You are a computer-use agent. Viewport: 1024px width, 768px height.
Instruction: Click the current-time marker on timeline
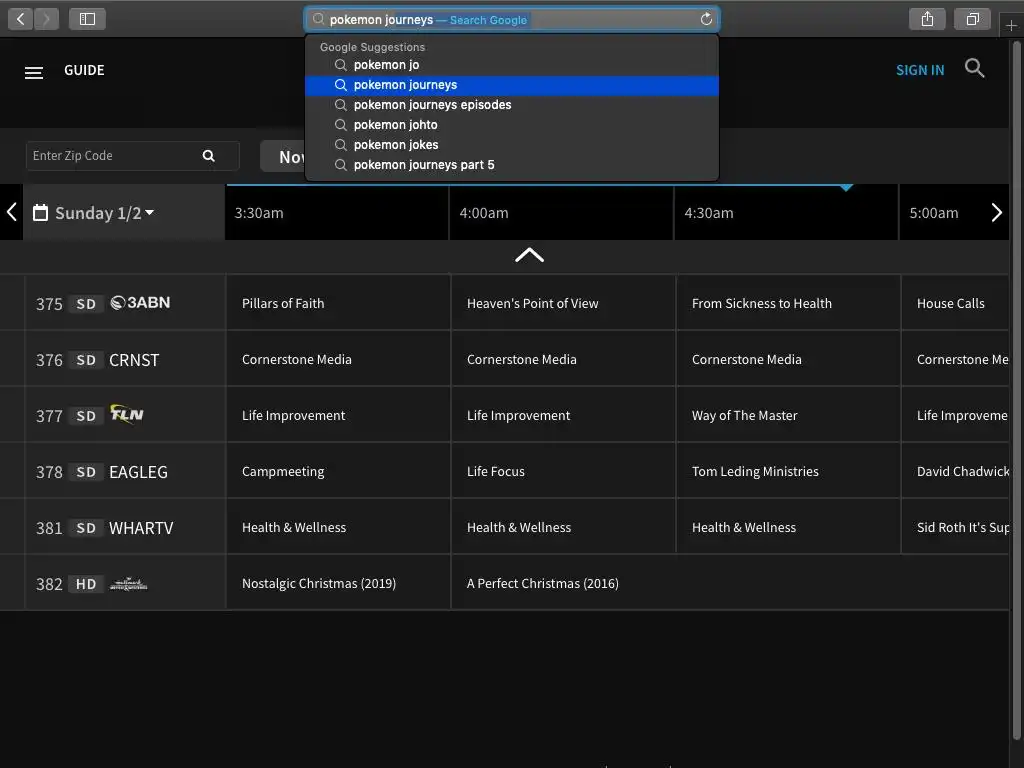point(846,188)
